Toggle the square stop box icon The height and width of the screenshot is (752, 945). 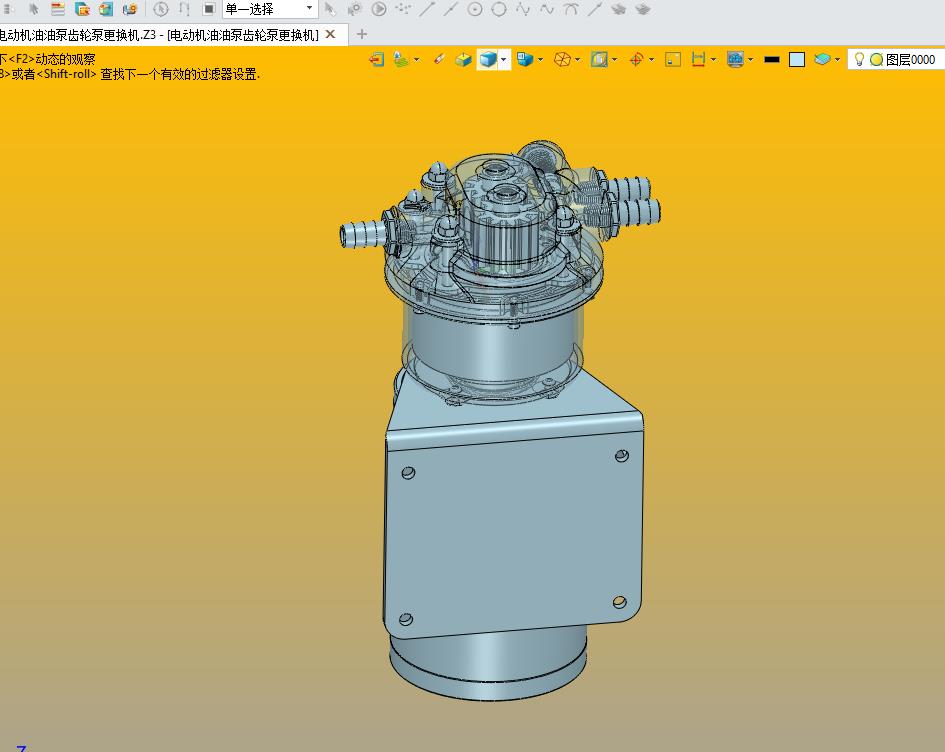pos(209,9)
